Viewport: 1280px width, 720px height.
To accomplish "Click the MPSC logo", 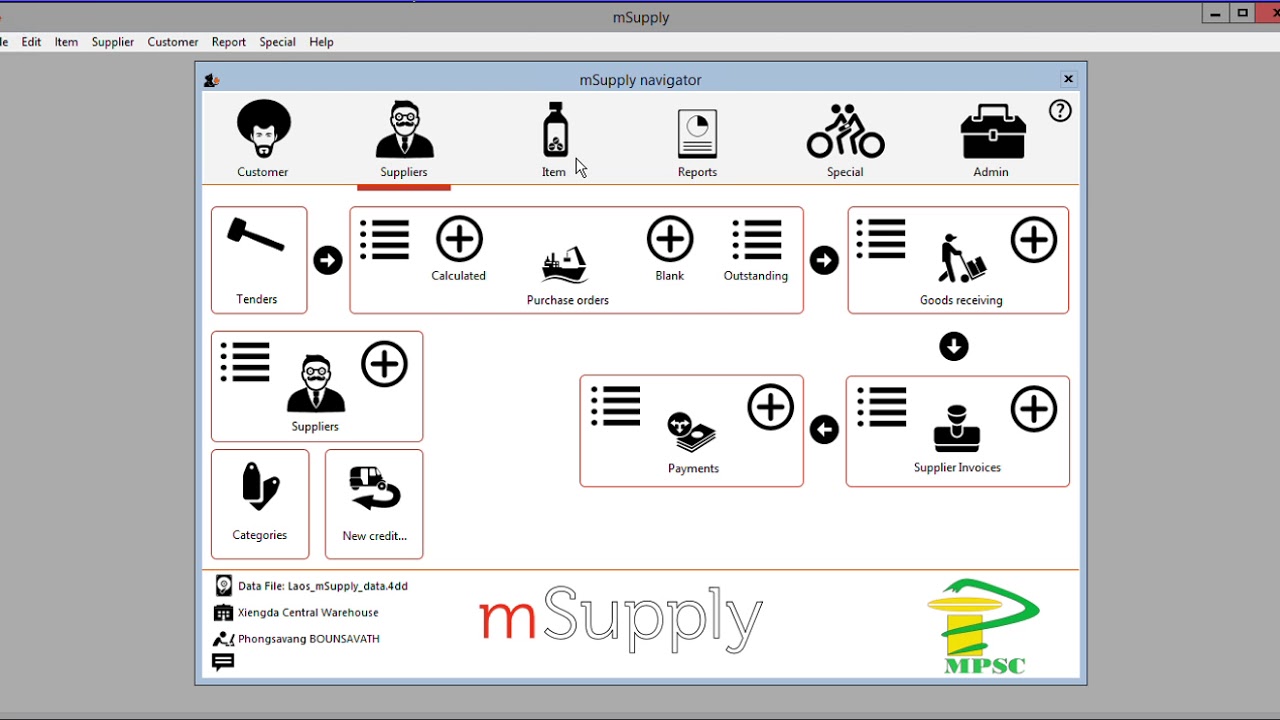I will point(984,626).
